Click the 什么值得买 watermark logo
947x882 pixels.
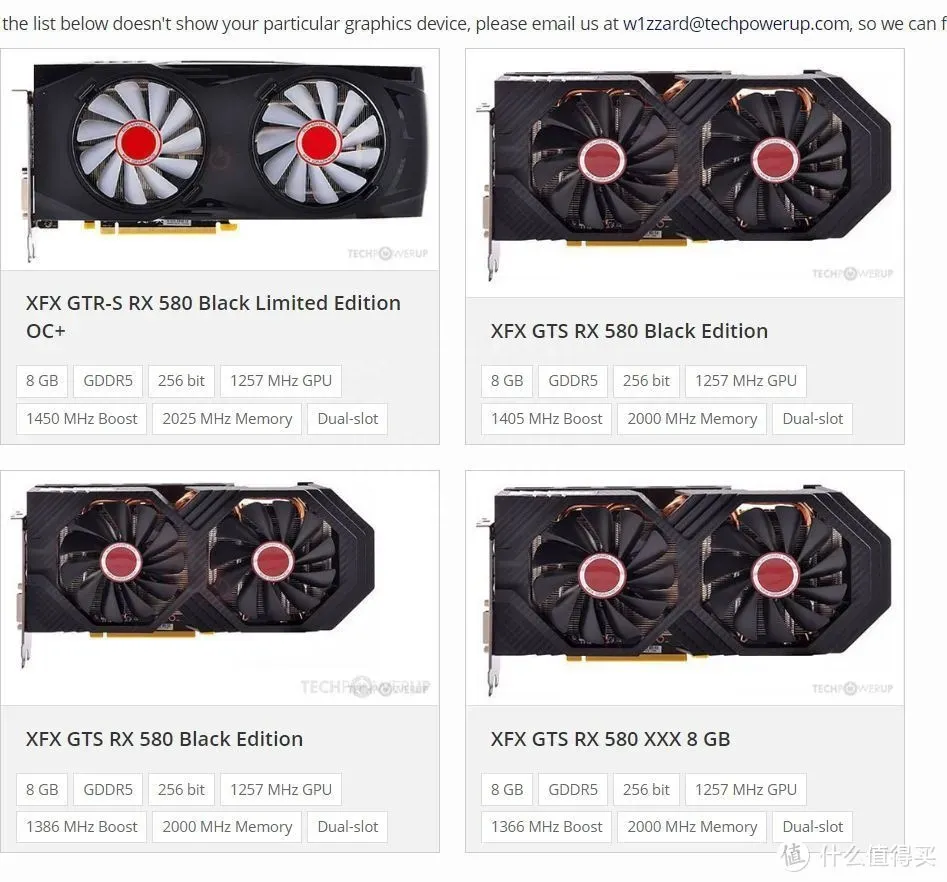(x=858, y=856)
